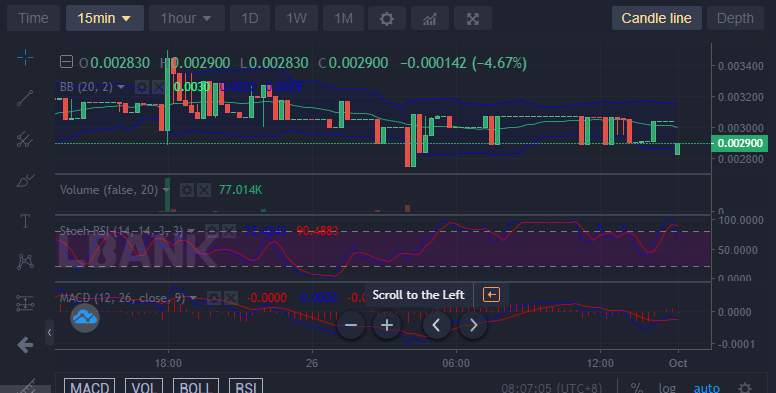Select the long position prediction tool
776x393 pixels.
[25, 303]
